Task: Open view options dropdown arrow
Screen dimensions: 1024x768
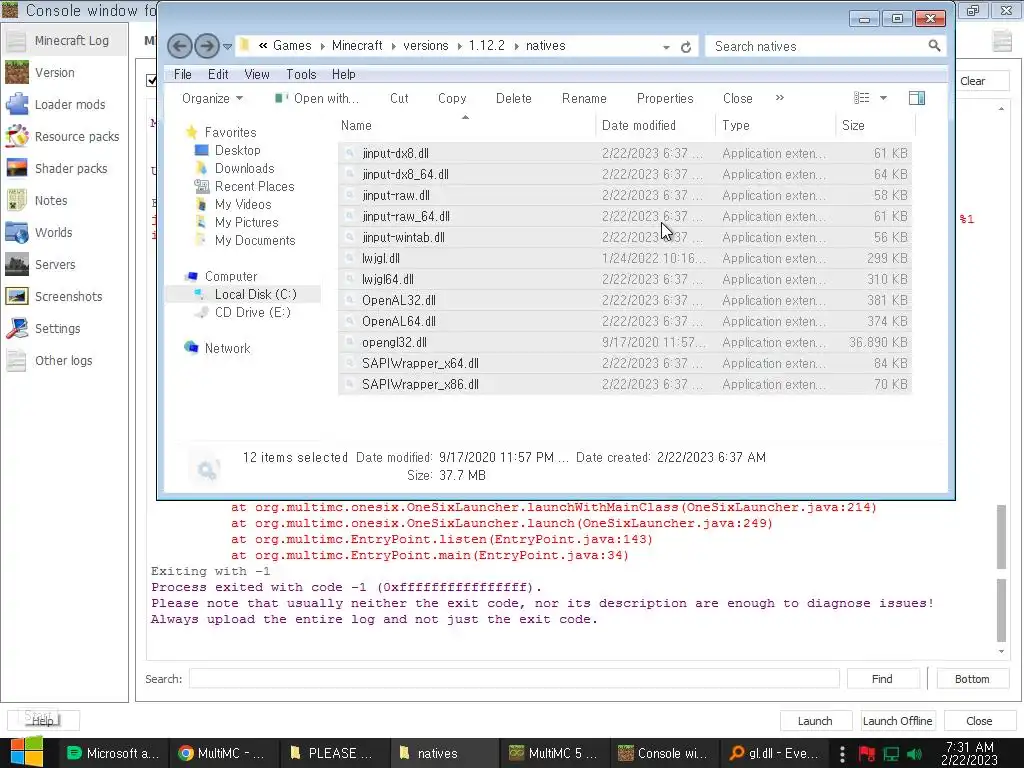Action: (883, 98)
